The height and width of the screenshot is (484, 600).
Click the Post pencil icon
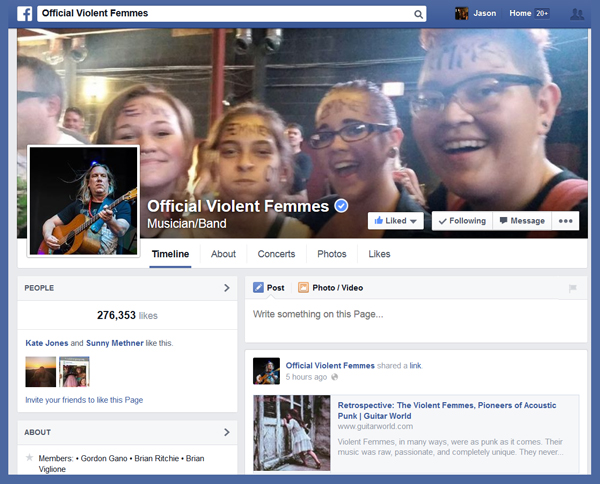click(x=258, y=287)
